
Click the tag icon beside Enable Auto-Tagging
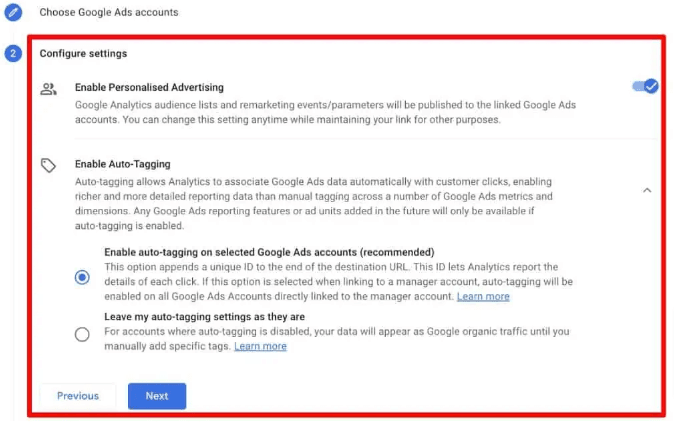[x=48, y=165]
